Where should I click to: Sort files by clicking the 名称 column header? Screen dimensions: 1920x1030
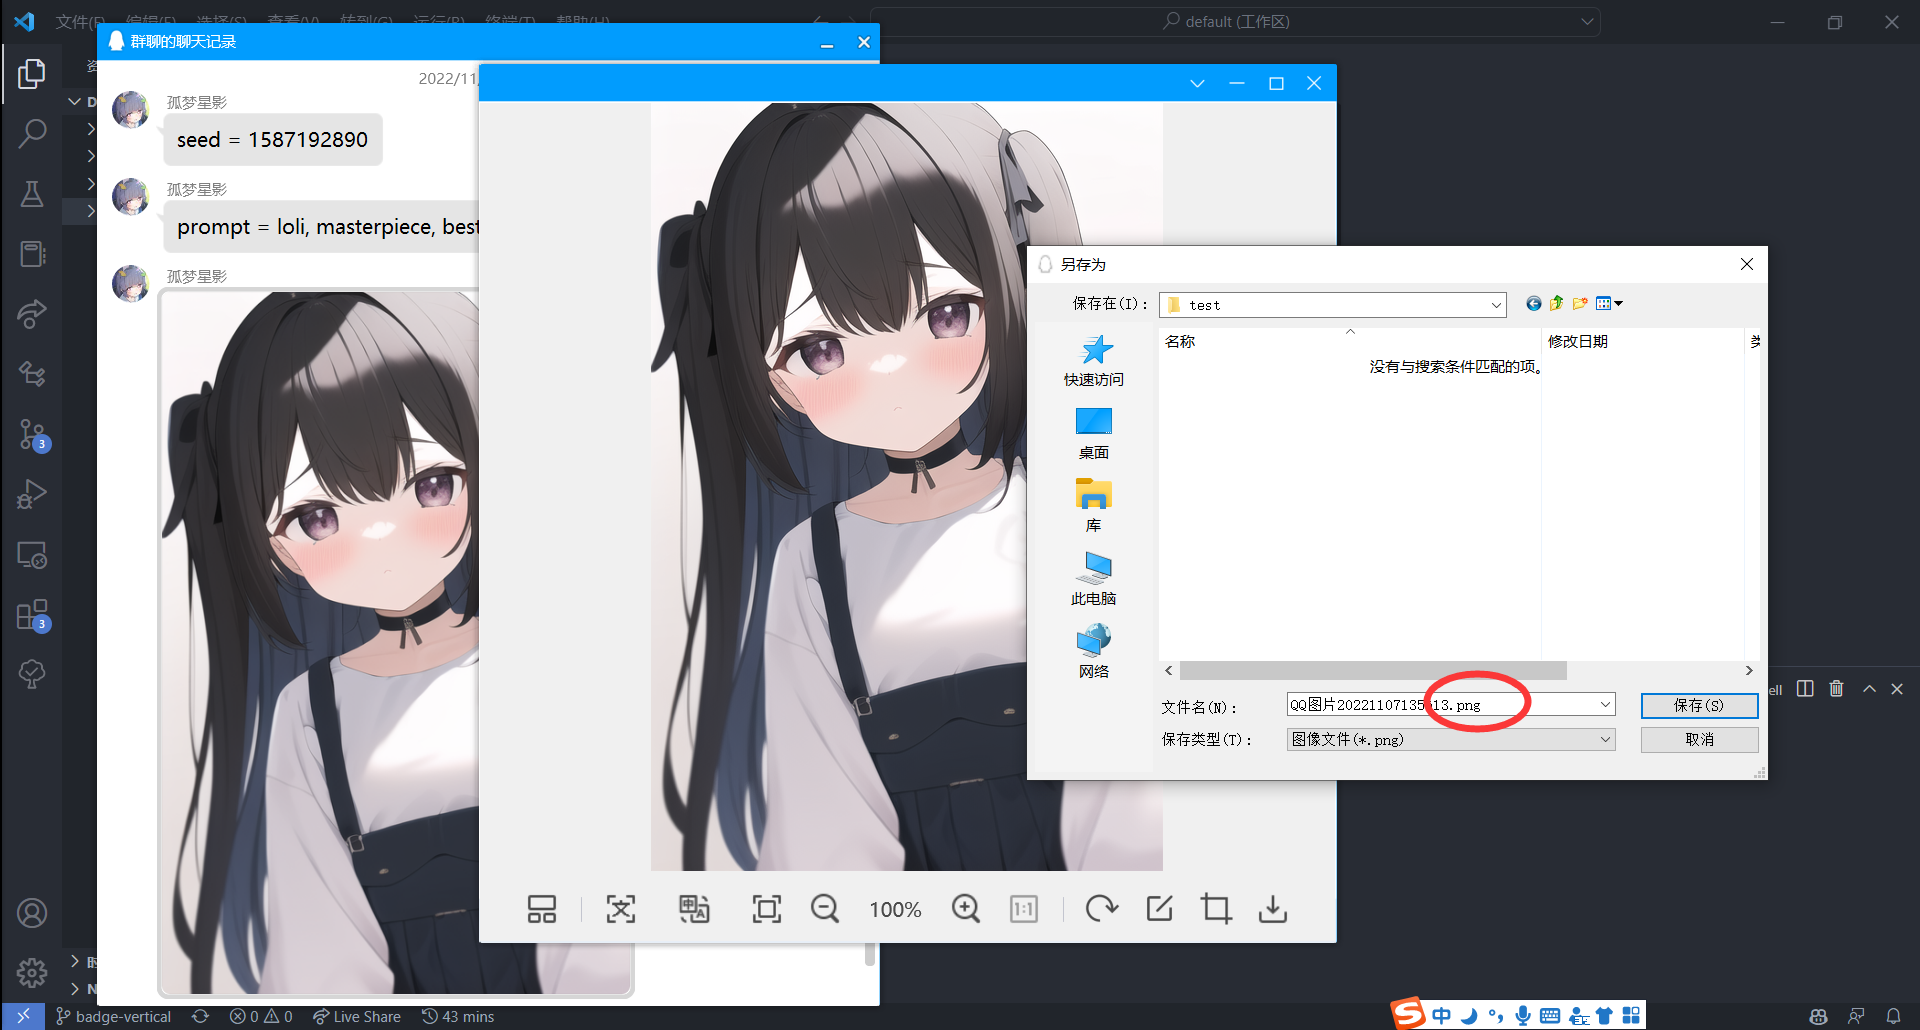(x=1181, y=341)
